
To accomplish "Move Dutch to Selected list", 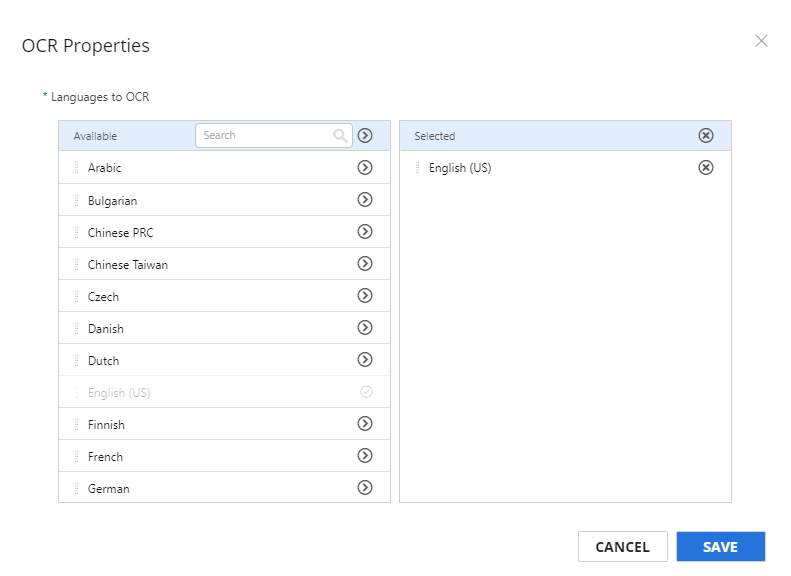I will [x=365, y=360].
